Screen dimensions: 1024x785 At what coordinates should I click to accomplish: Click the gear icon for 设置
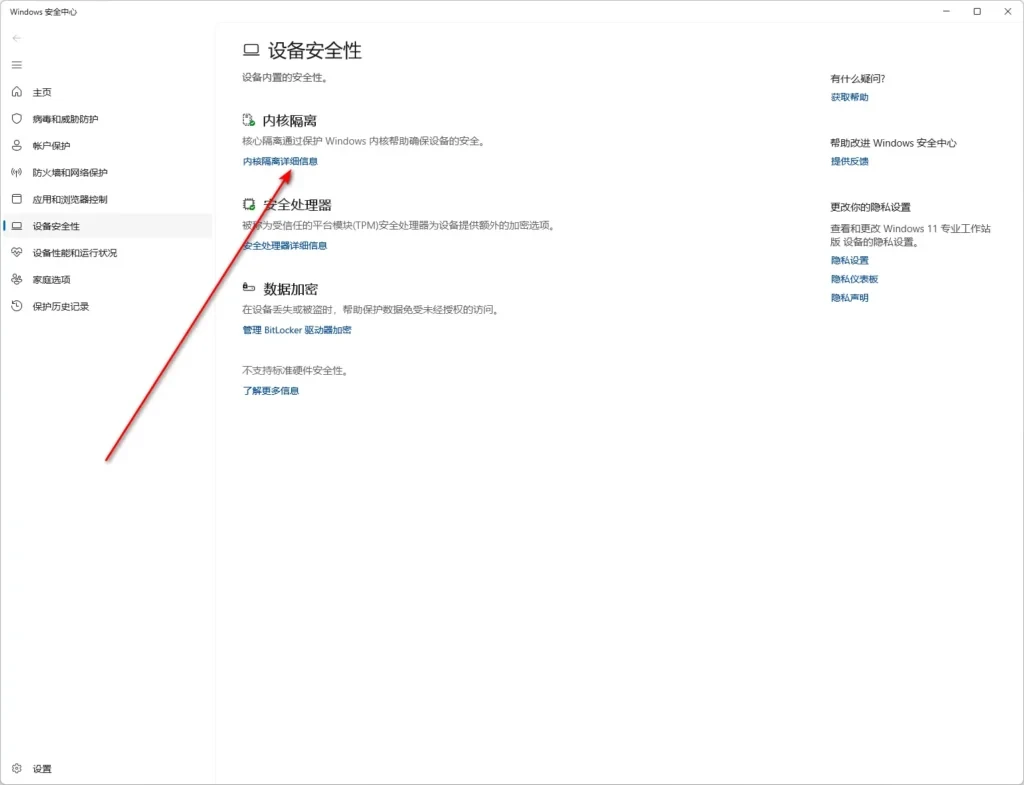(x=17, y=768)
